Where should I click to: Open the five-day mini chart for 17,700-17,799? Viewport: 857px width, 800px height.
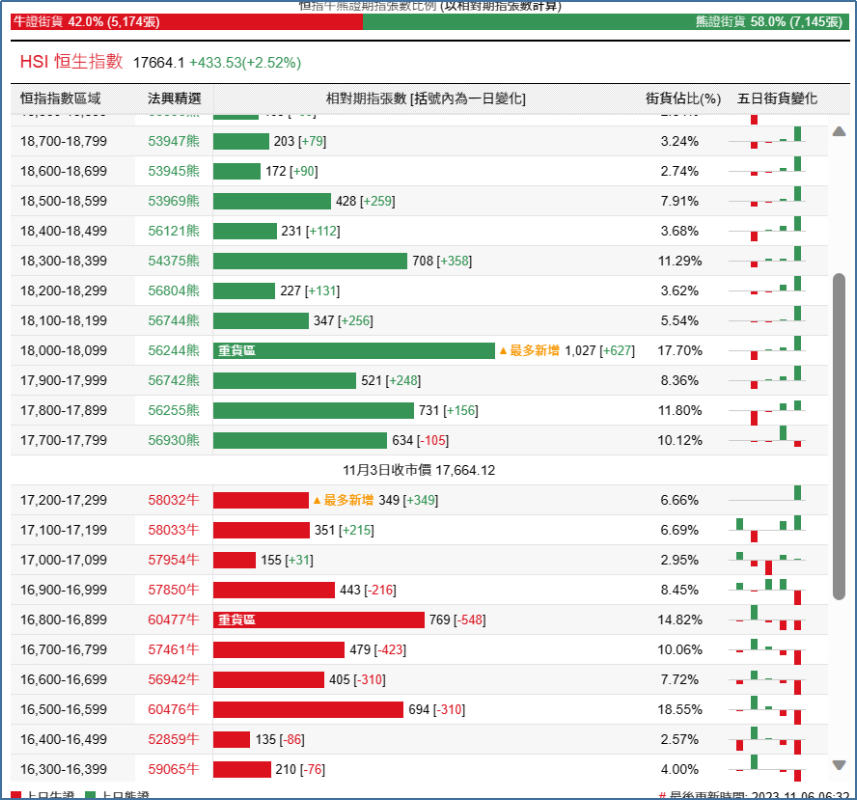pyautogui.click(x=776, y=440)
